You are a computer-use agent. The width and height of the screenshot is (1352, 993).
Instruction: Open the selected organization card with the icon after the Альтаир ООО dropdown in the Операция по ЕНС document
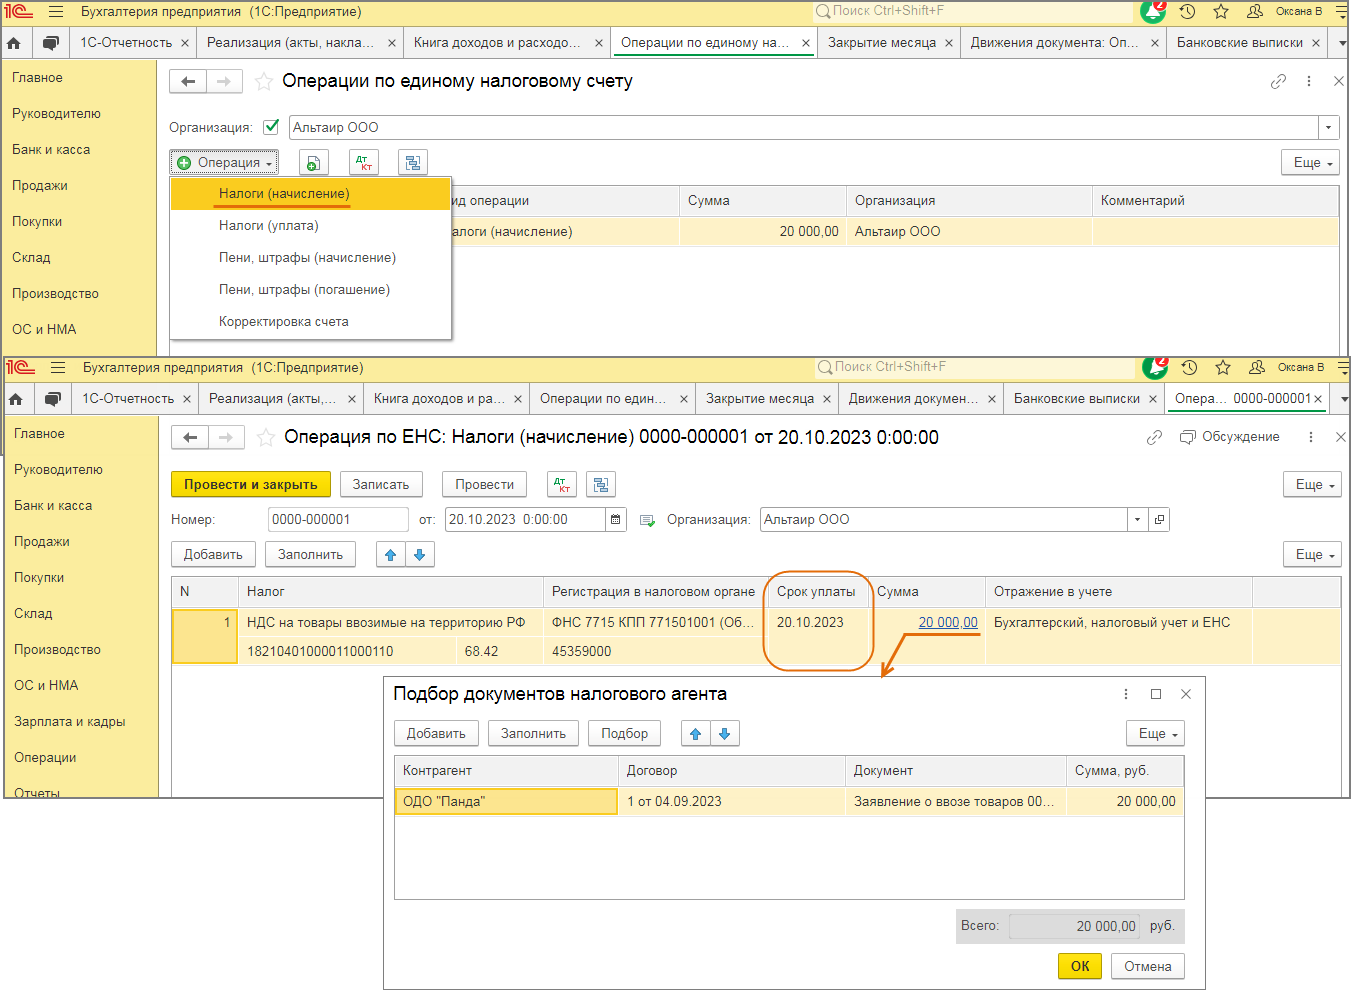1160,520
